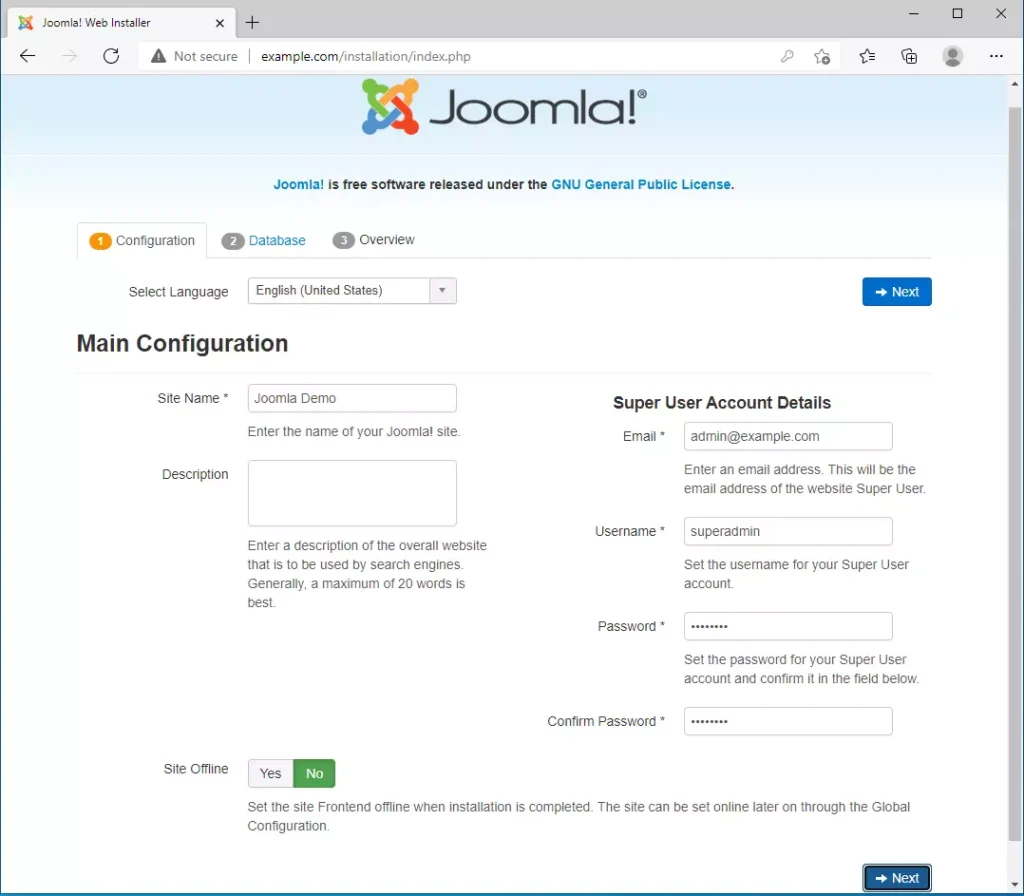Click the browser forward arrow
The image size is (1024, 896).
coord(69,56)
